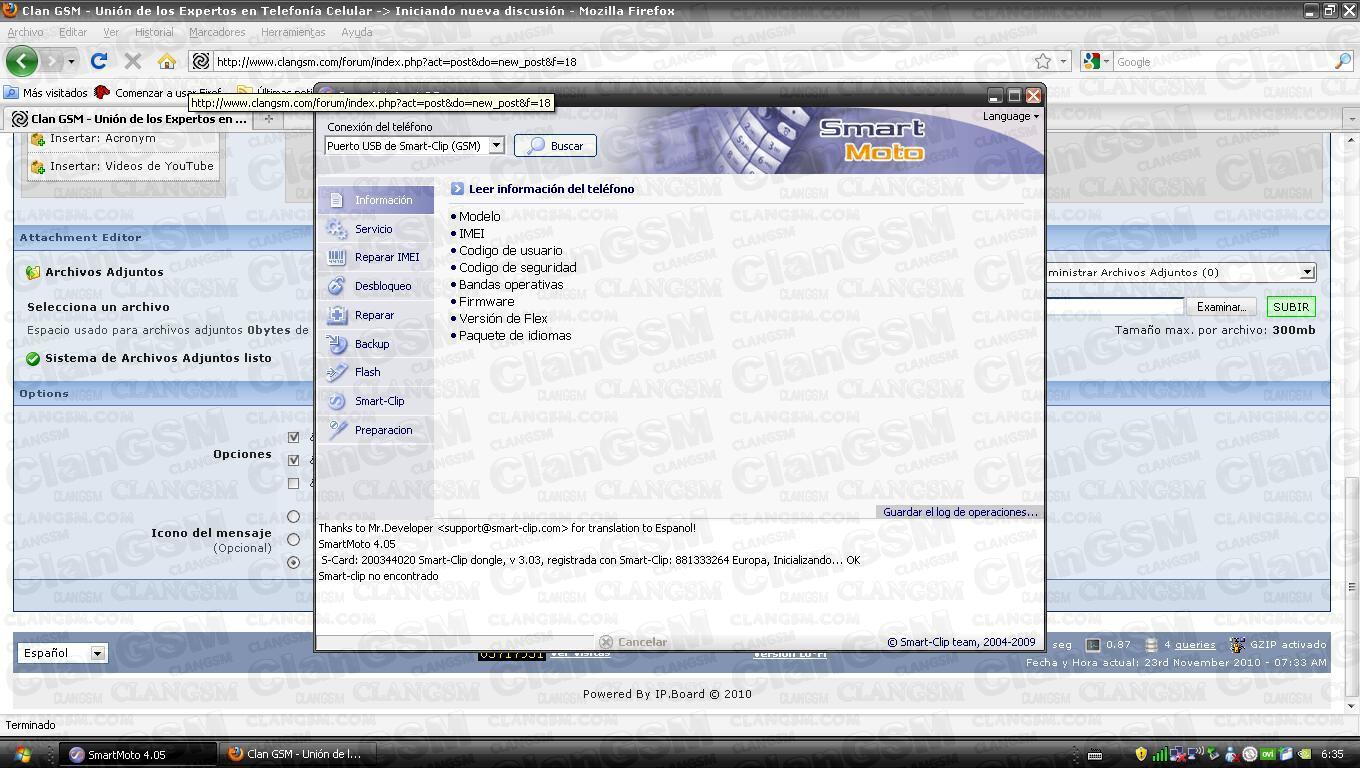Click Guardar el log de operaciones
The width and height of the screenshot is (1360, 768).
click(960, 512)
